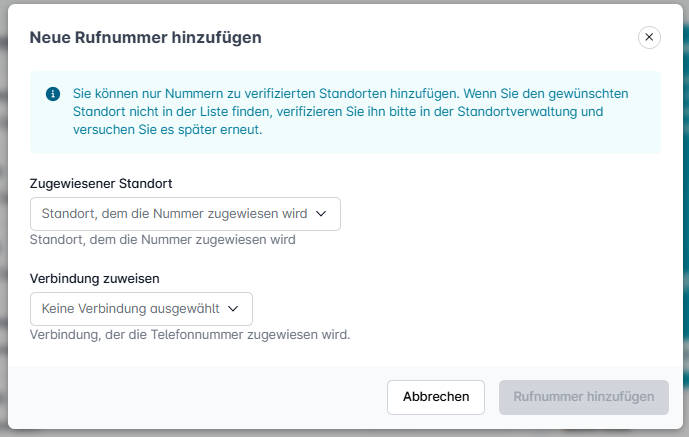Click the info icon in the blue notice
The width and height of the screenshot is (689, 437).
pyautogui.click(x=53, y=94)
